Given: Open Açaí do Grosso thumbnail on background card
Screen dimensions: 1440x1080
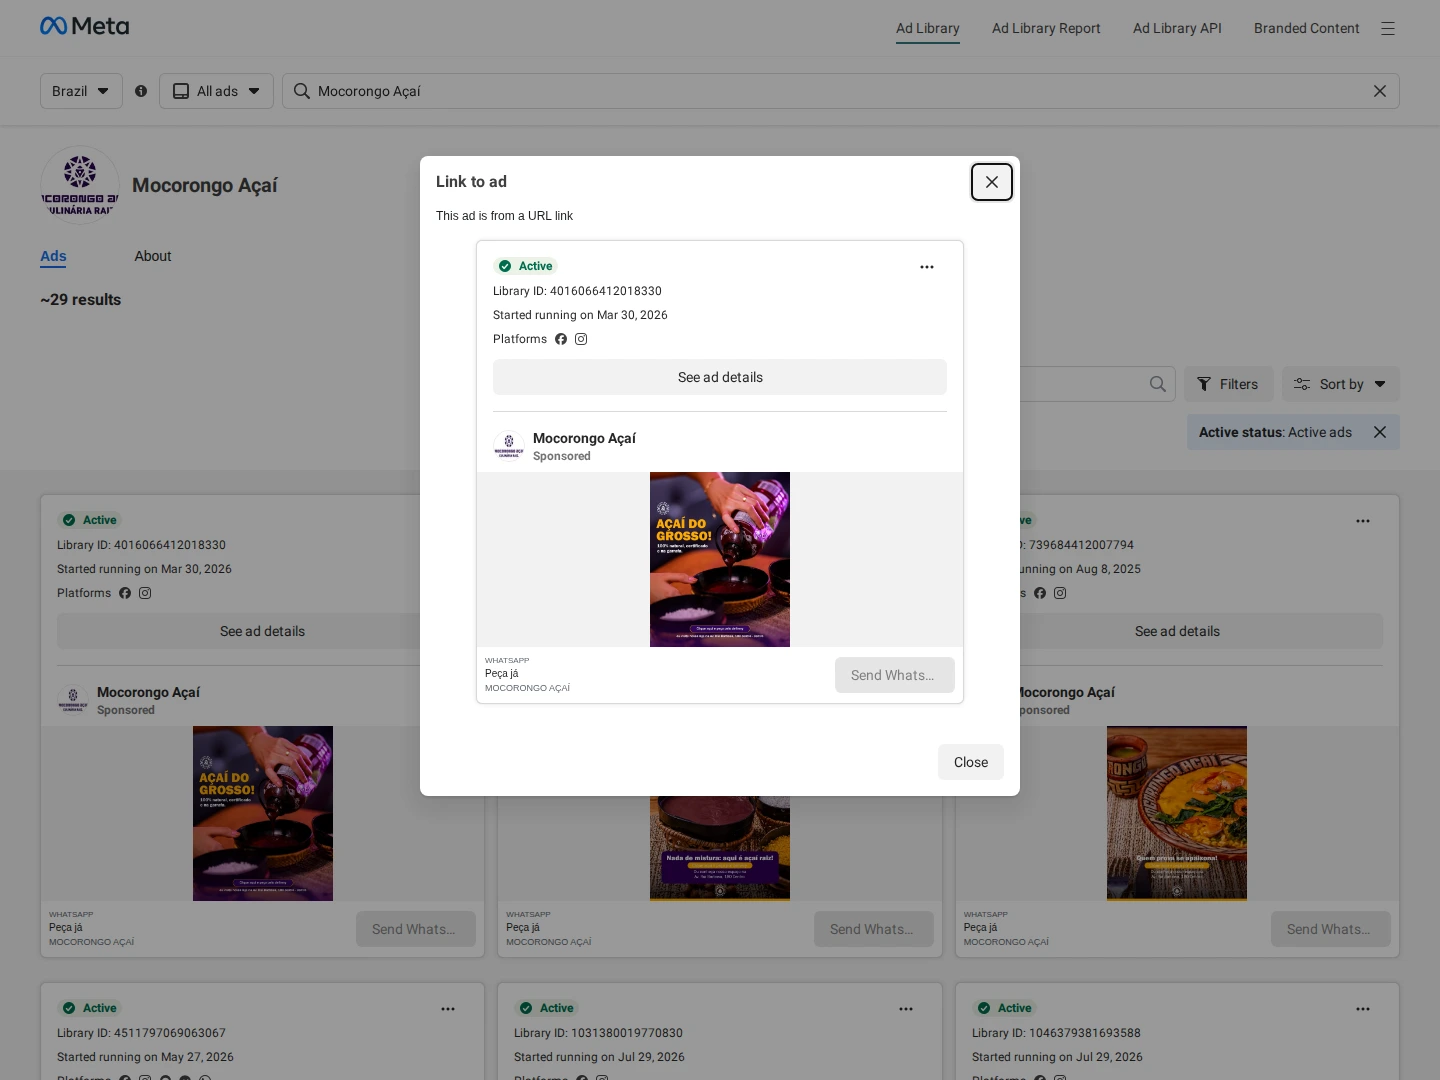Looking at the screenshot, I should pos(263,813).
